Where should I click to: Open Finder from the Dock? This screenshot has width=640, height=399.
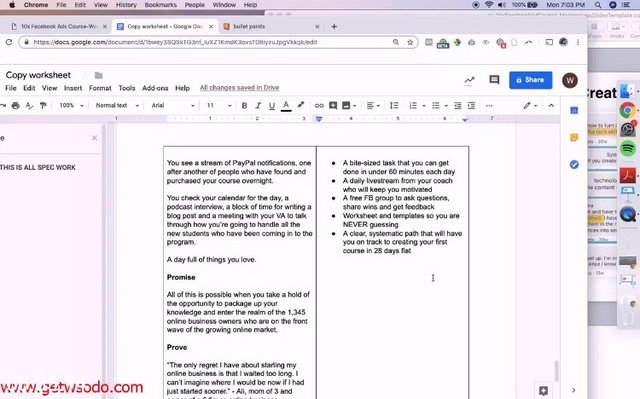(627, 91)
